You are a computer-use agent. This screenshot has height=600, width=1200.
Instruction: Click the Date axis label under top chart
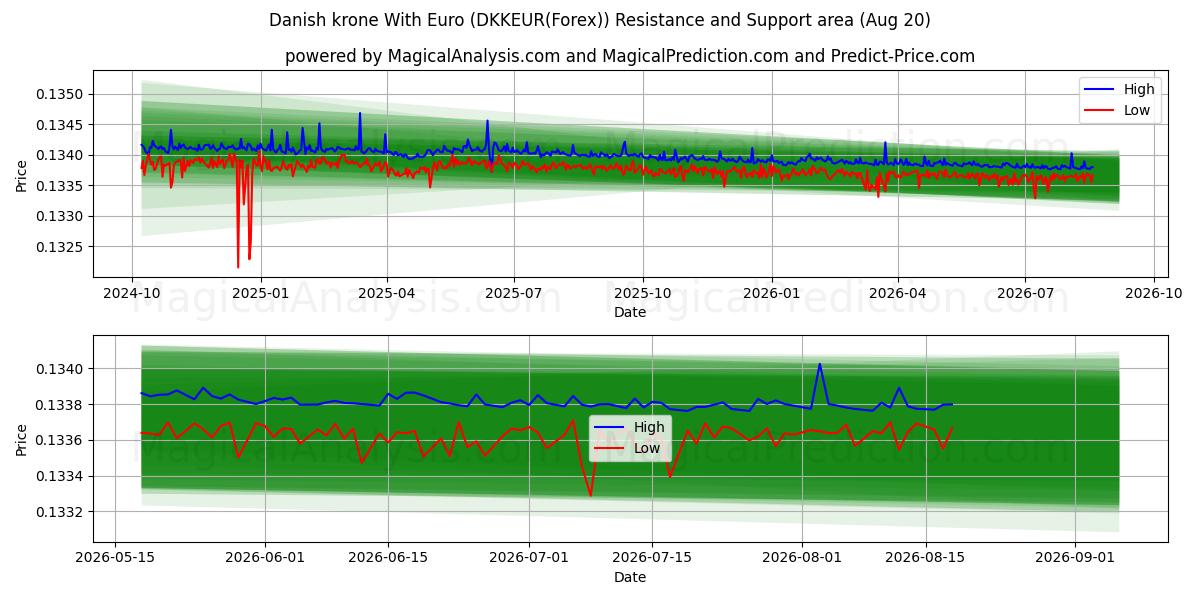point(630,312)
